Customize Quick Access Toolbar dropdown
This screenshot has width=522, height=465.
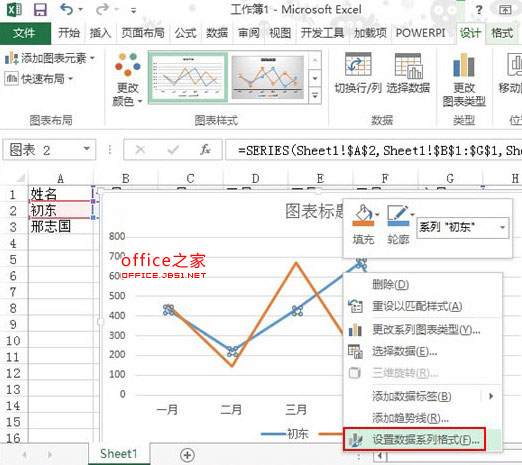pyautogui.click(x=133, y=11)
